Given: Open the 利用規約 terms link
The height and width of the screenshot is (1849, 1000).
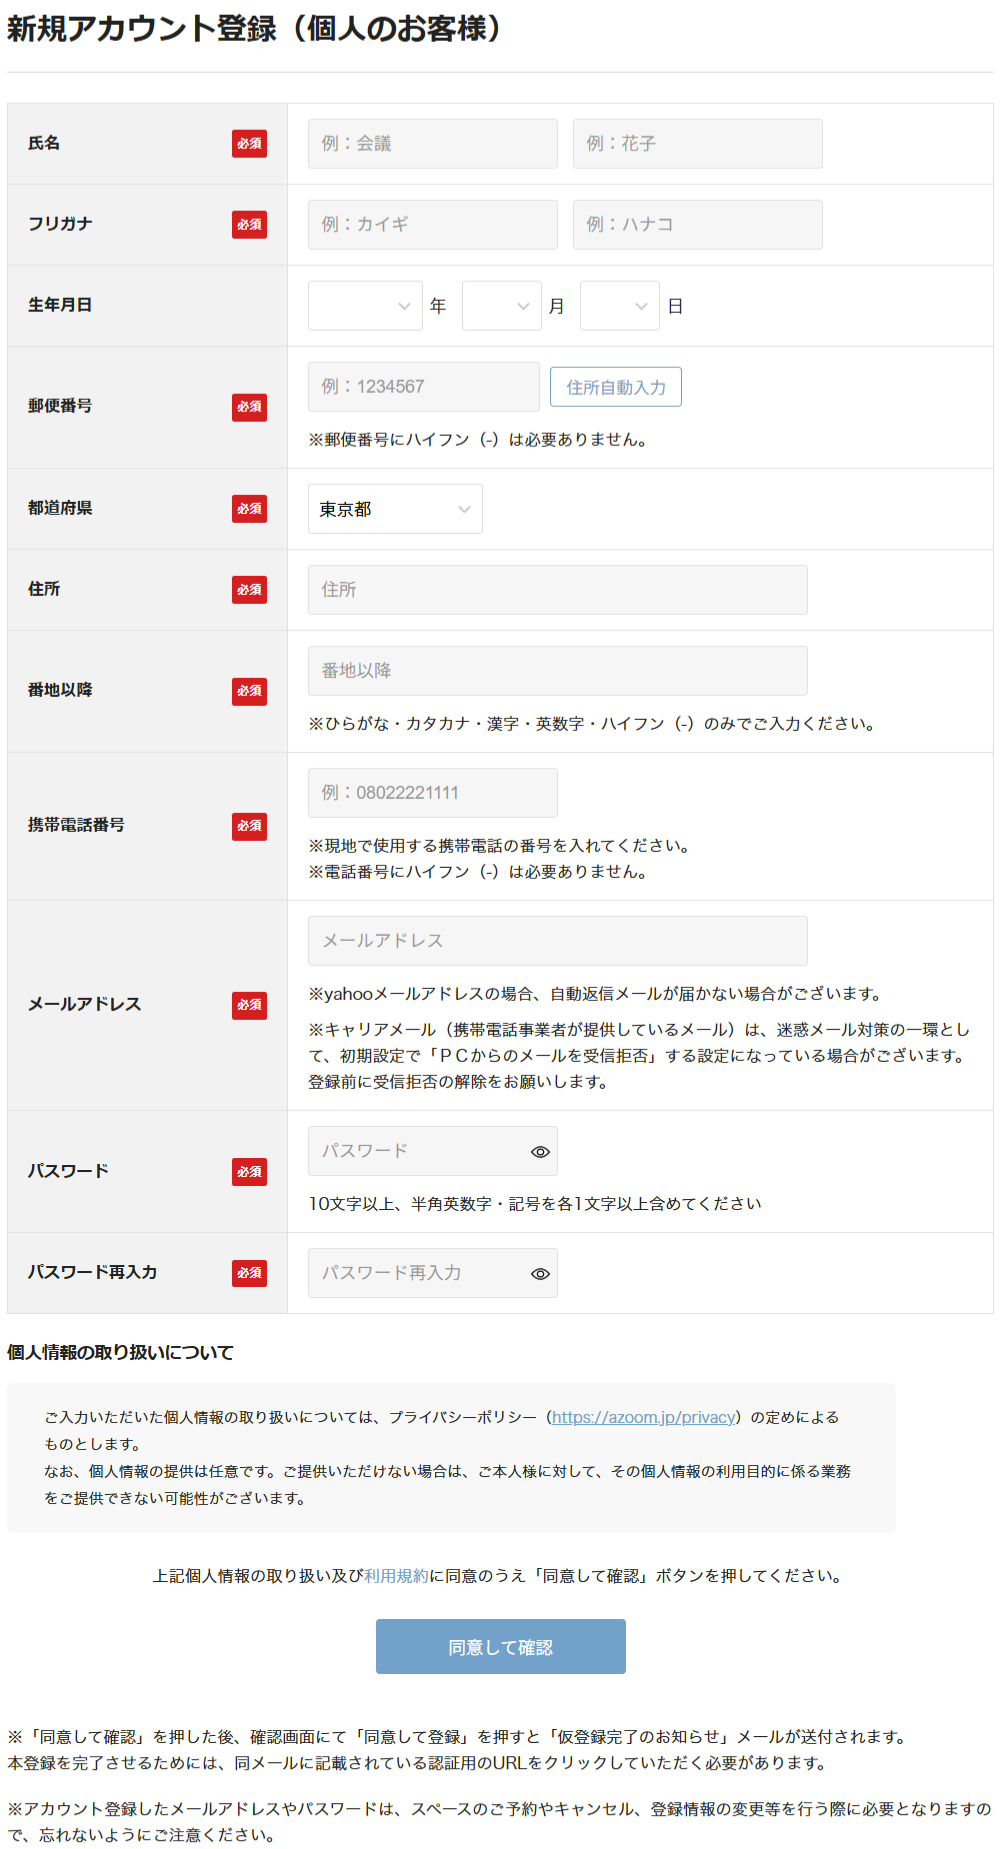Looking at the screenshot, I should 396,1576.
